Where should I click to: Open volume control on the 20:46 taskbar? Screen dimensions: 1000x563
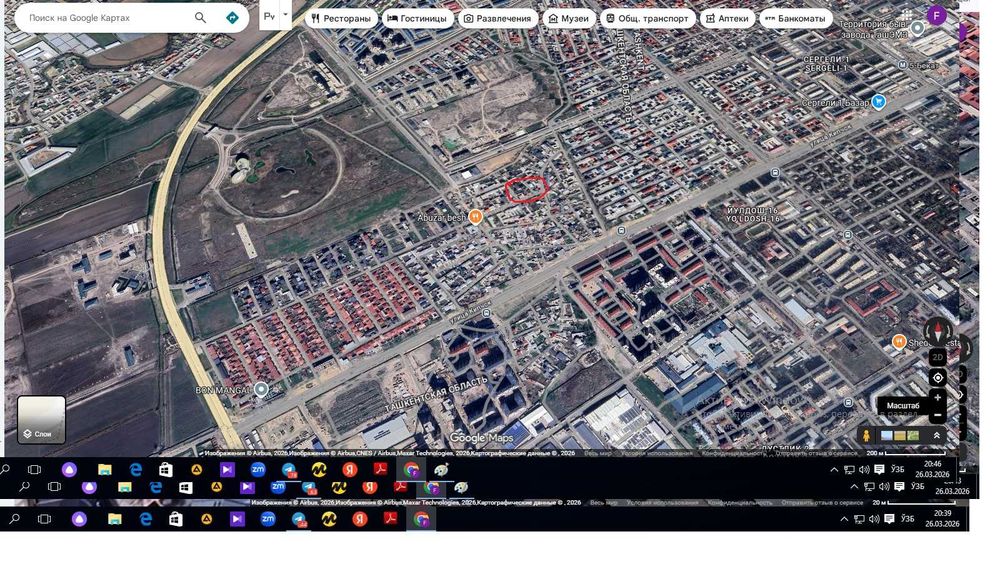(864, 470)
